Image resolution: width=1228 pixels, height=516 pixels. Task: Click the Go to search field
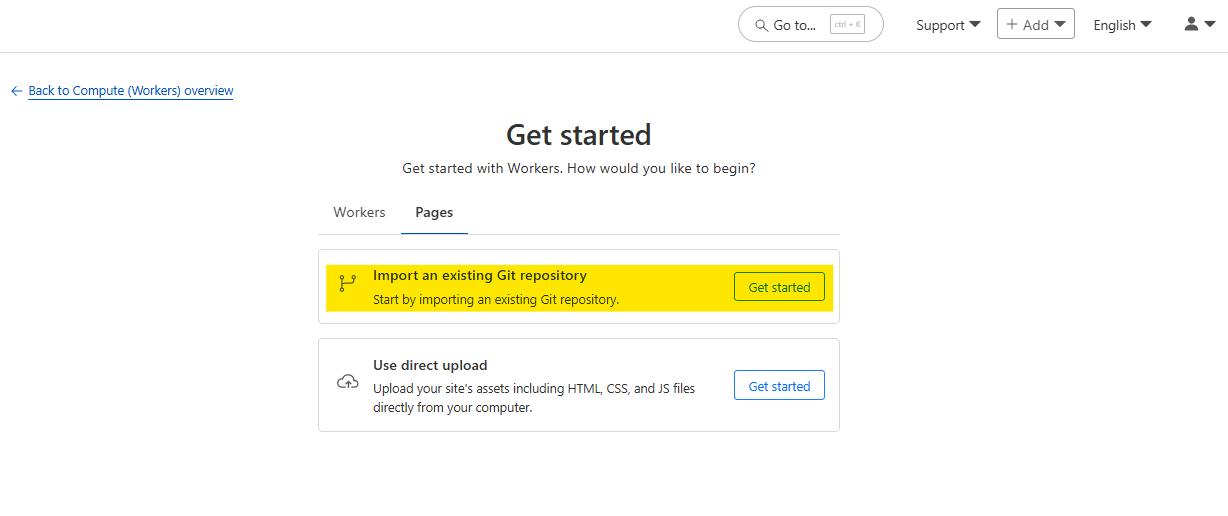coord(795,25)
